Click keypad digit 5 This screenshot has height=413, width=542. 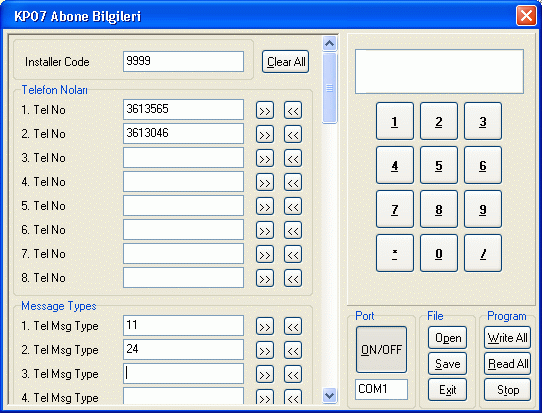tap(439, 165)
